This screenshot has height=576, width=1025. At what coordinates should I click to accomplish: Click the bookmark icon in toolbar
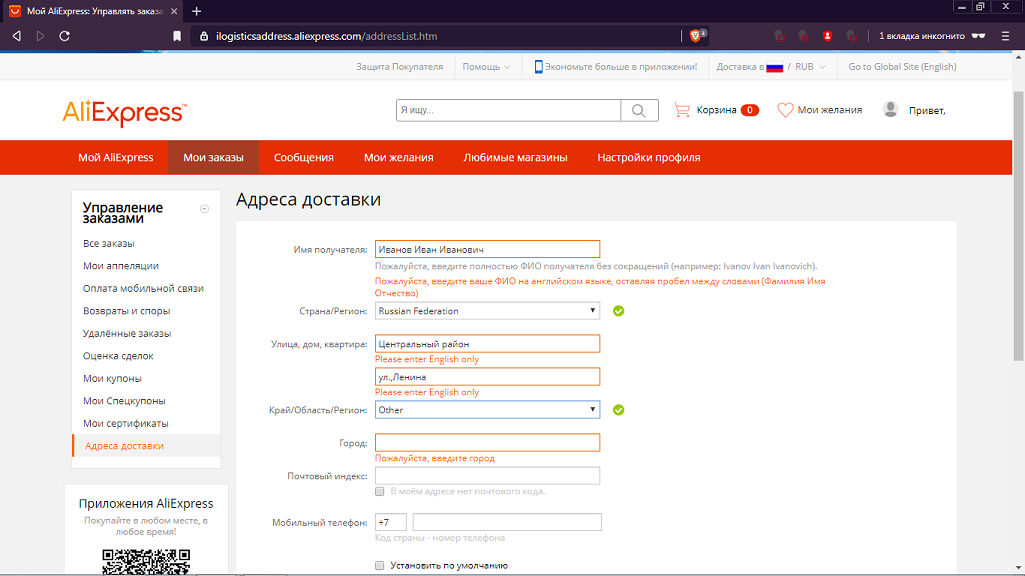[x=176, y=36]
